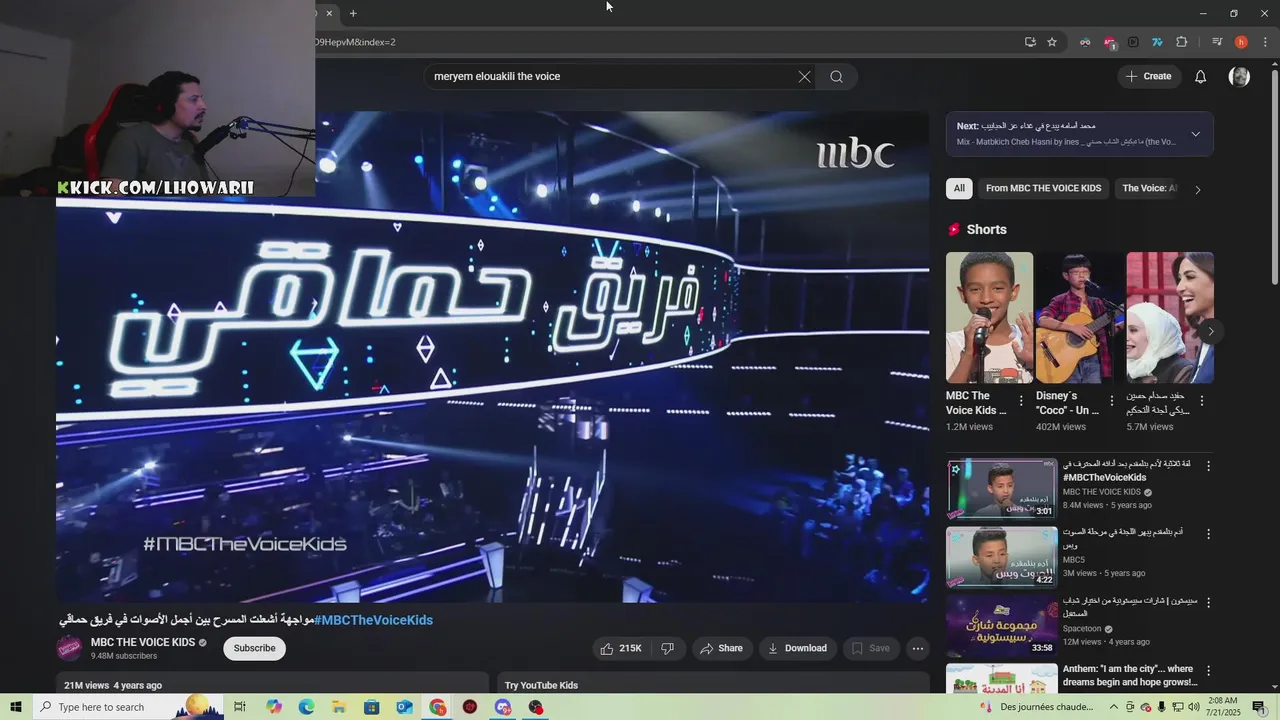Image resolution: width=1280 pixels, height=720 pixels.
Task: Clear the YouTube search text with X
Action: pos(804,77)
